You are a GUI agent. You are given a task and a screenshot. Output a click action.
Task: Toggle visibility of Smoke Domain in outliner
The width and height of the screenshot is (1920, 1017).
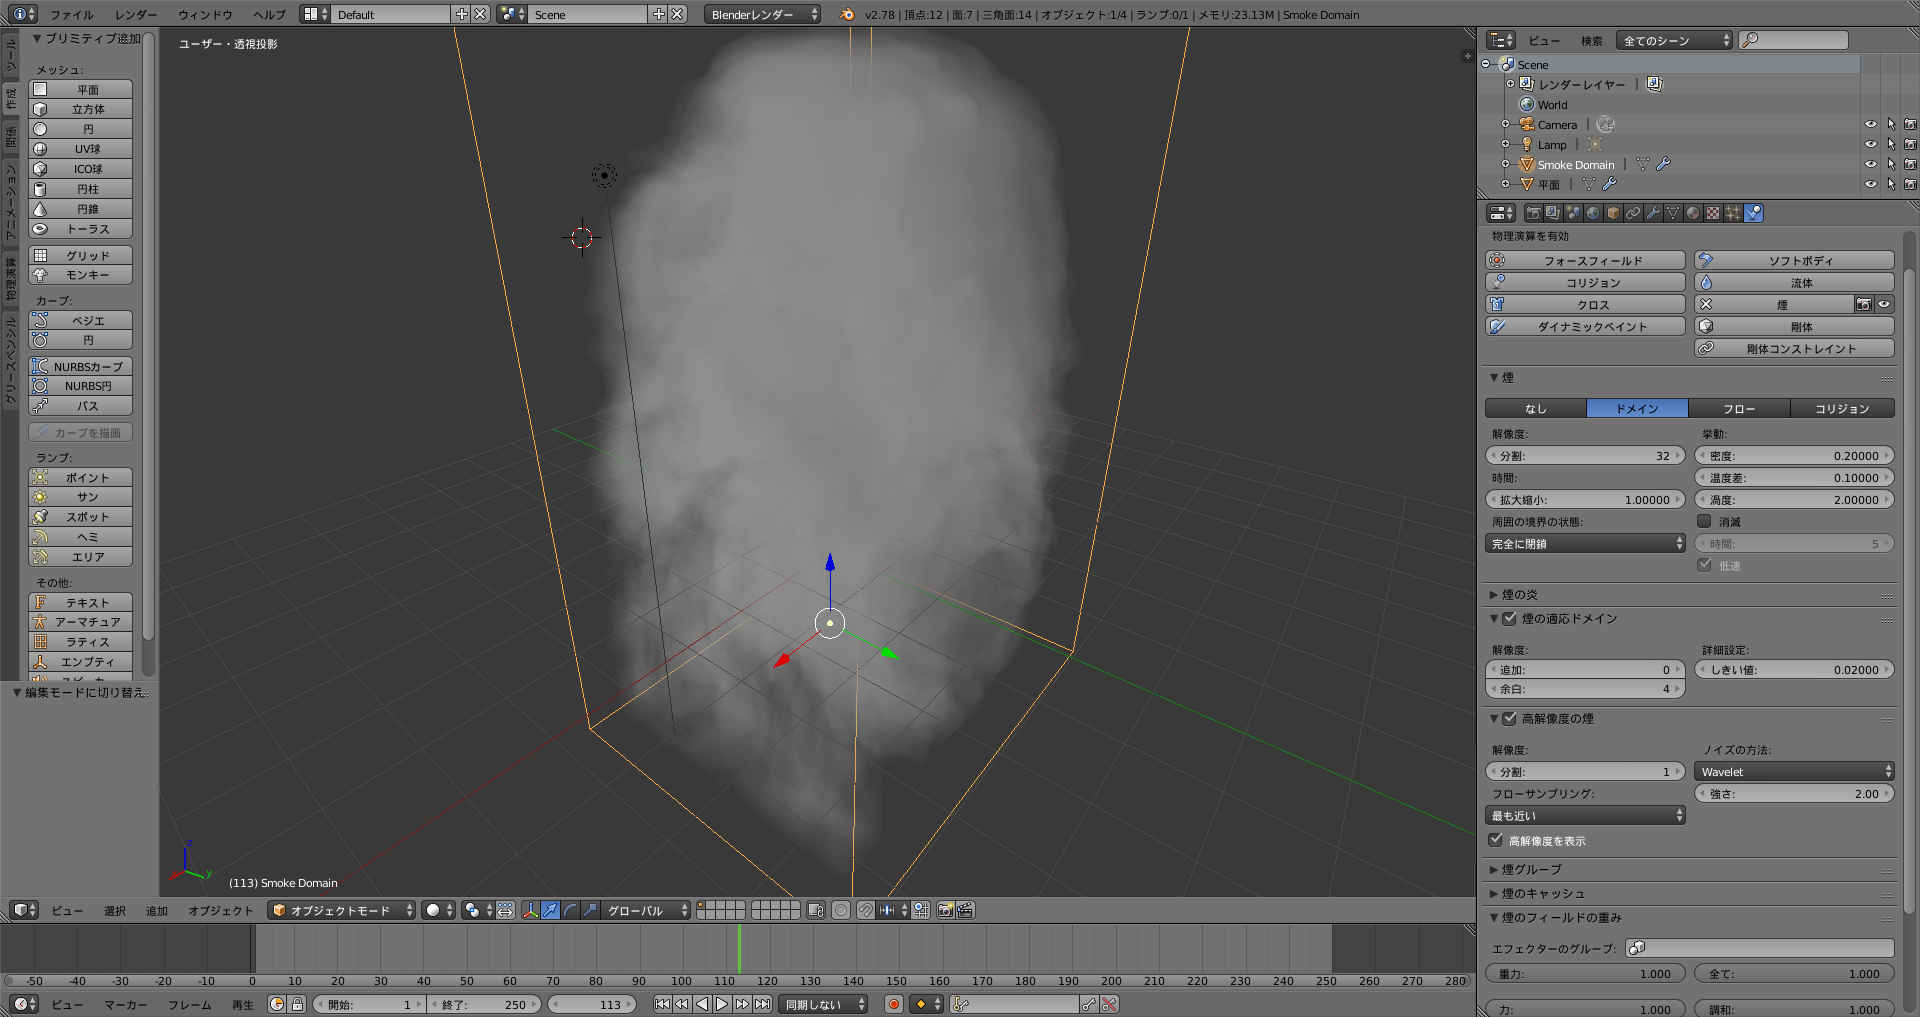point(1870,164)
